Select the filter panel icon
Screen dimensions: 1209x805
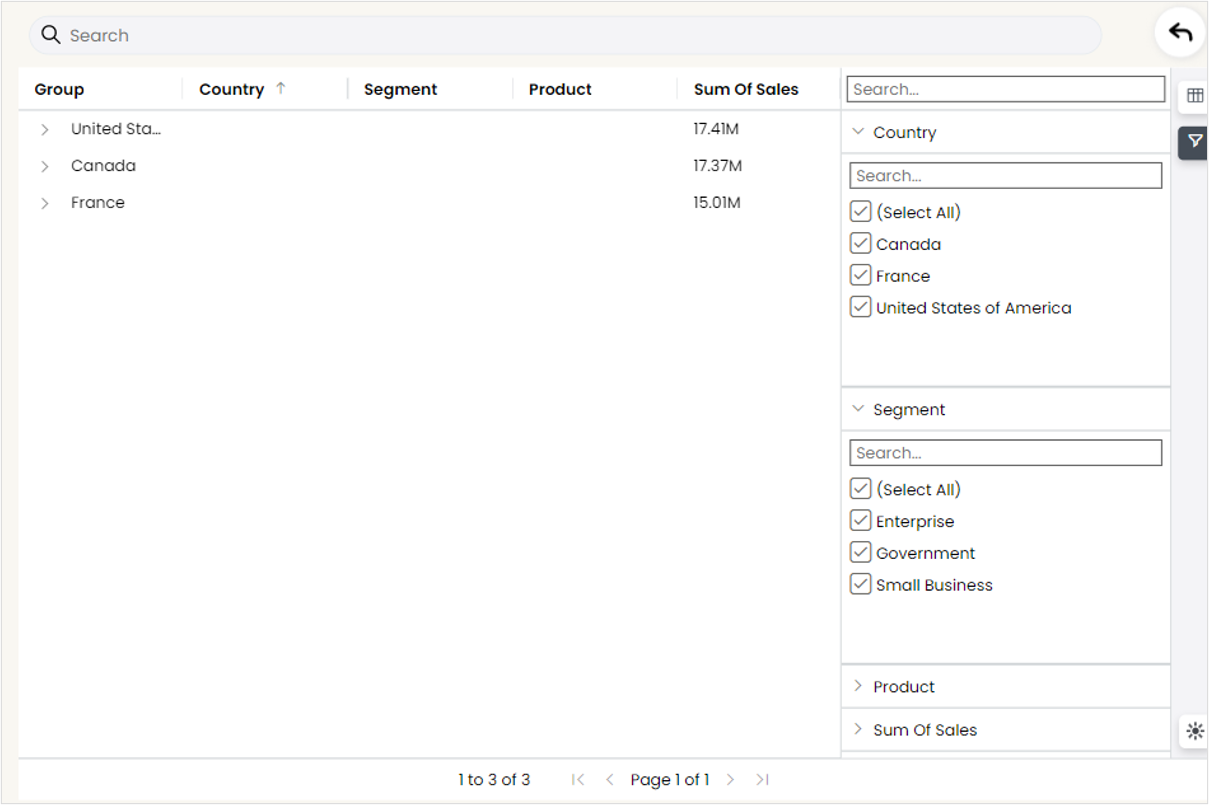pyautogui.click(x=1194, y=143)
